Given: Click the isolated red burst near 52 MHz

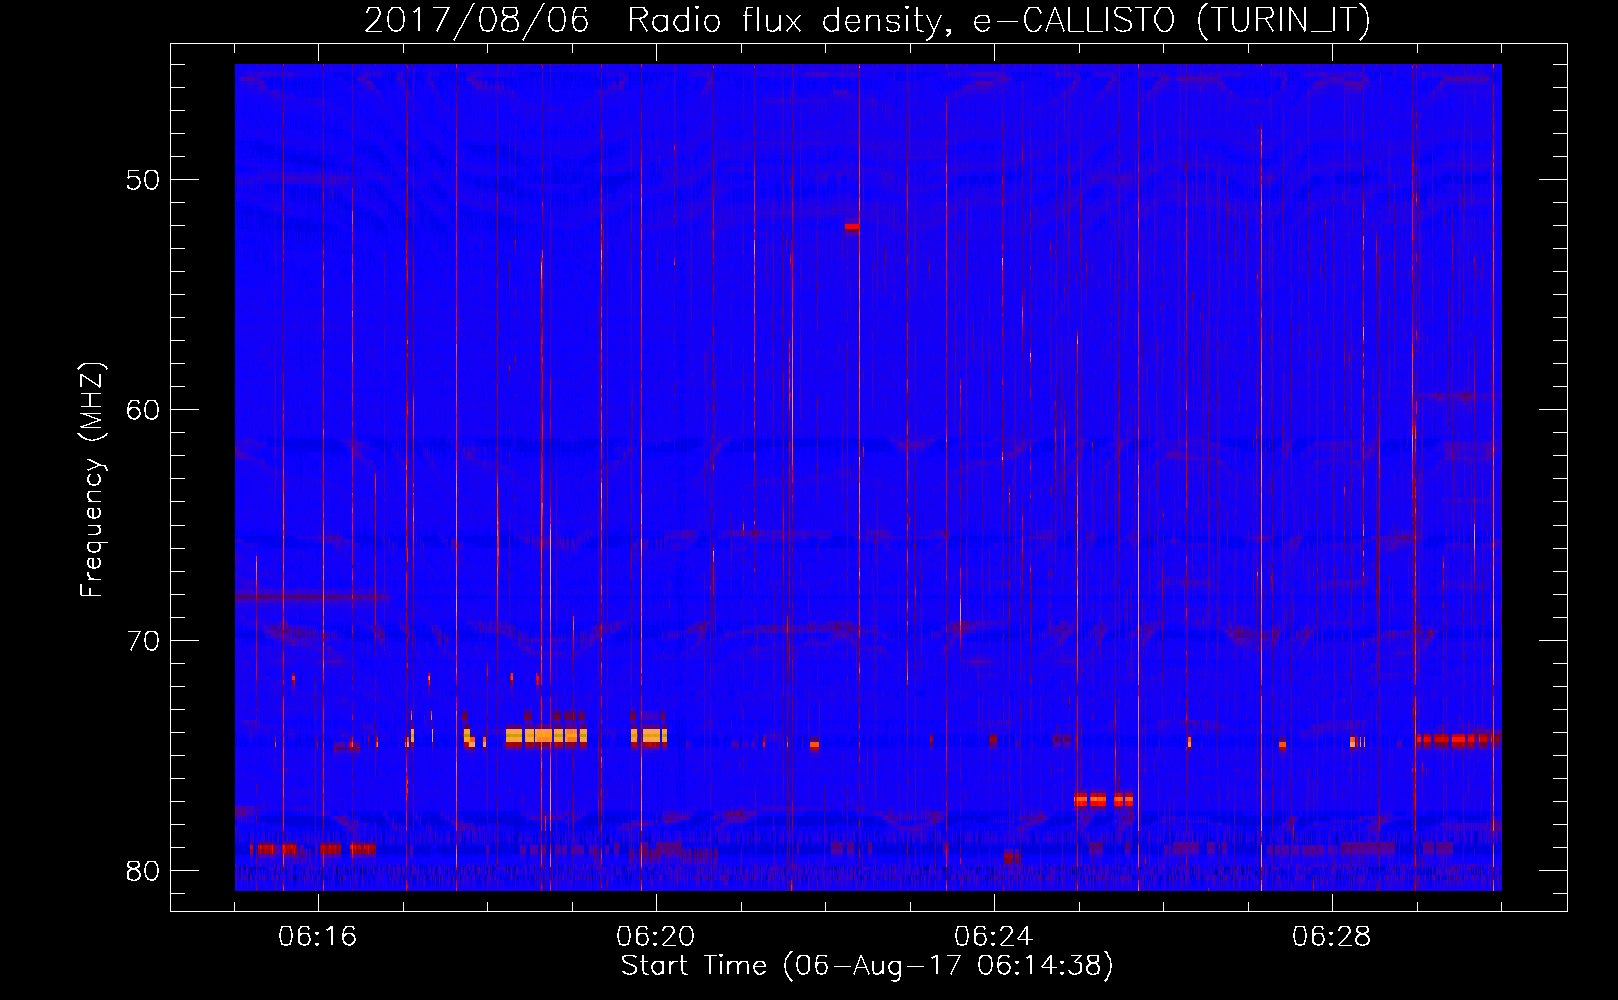Looking at the screenshot, I should pos(852,227).
